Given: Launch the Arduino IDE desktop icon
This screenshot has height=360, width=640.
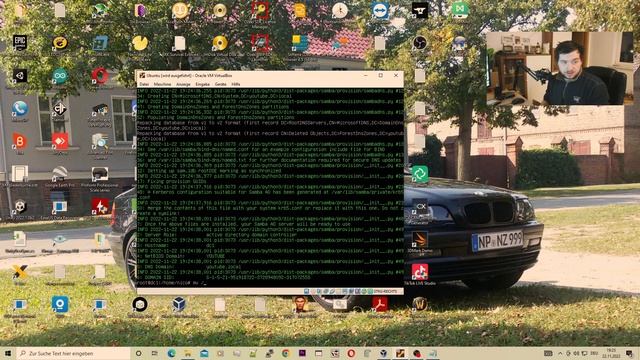Looking at the screenshot, I should (60, 76).
